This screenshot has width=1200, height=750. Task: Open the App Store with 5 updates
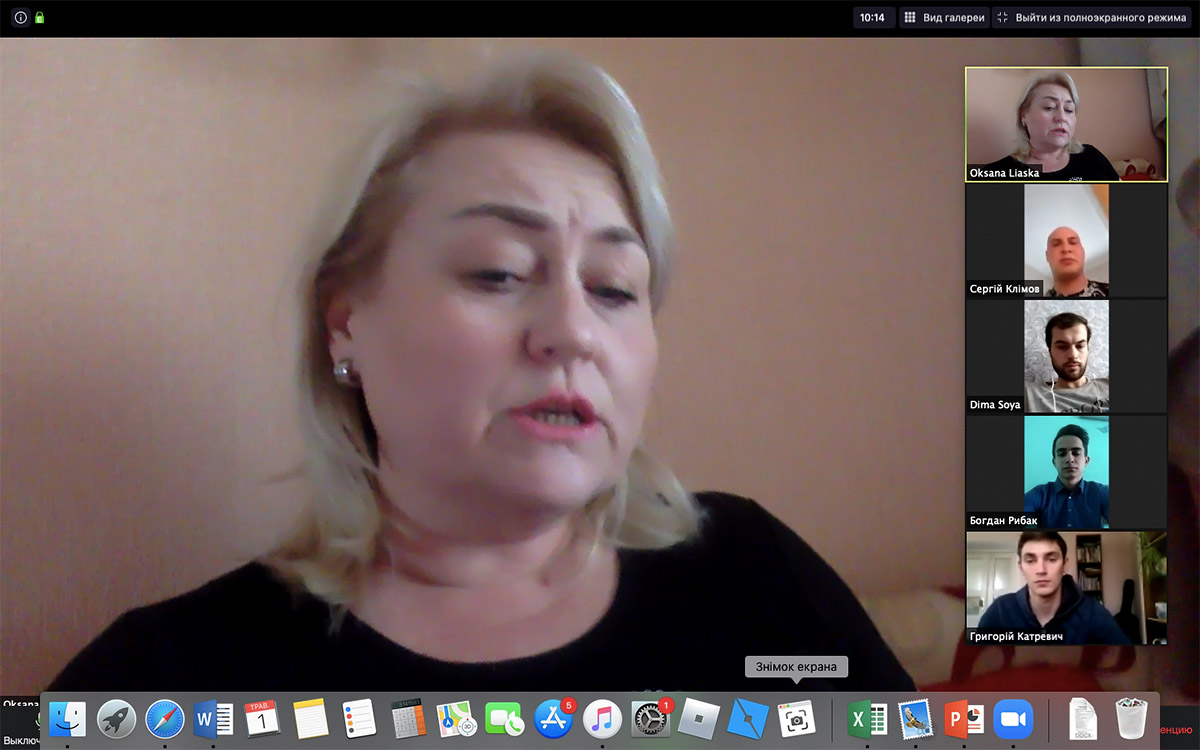[x=553, y=719]
